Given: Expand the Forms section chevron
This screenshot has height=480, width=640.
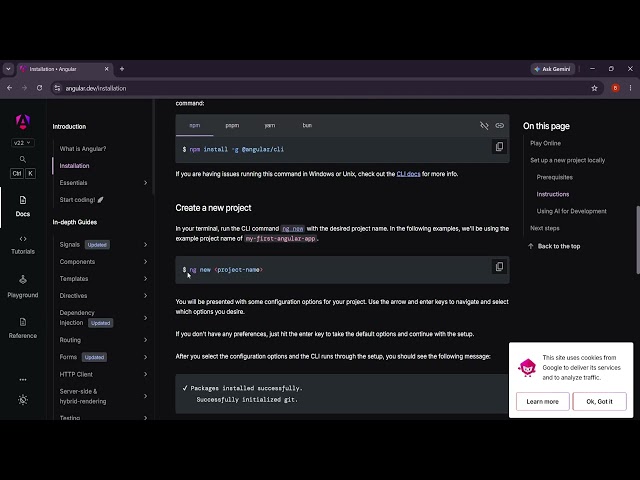Looking at the screenshot, I should click(145, 357).
